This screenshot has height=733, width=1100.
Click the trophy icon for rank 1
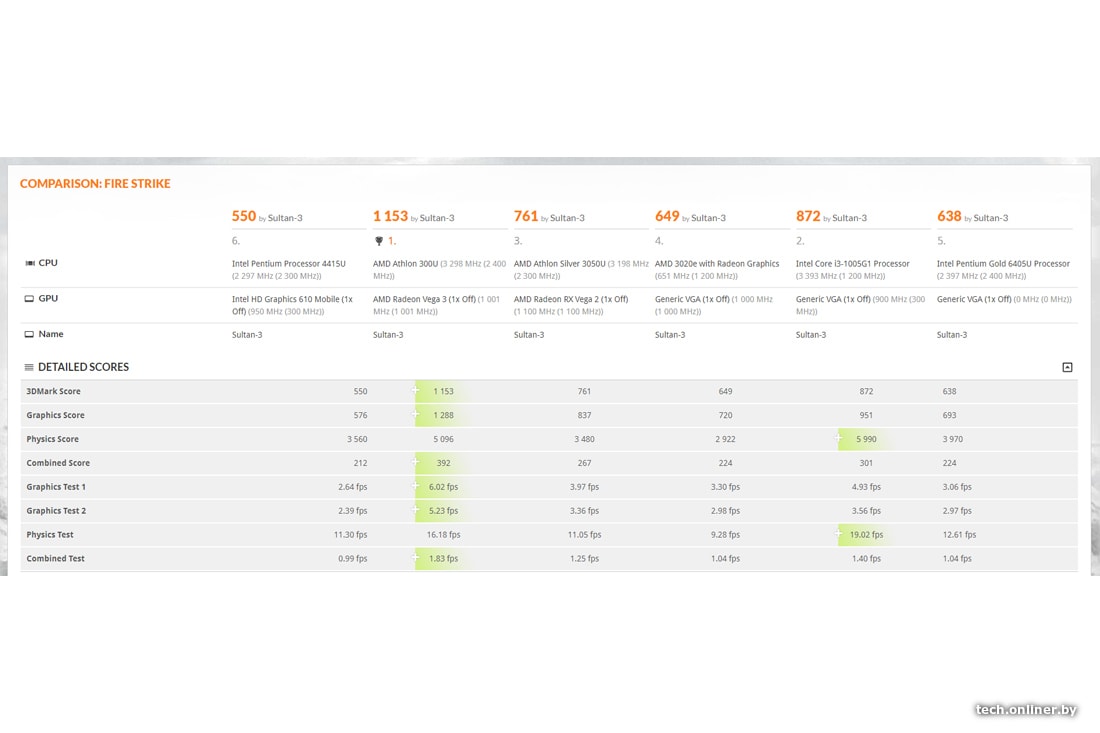click(379, 241)
